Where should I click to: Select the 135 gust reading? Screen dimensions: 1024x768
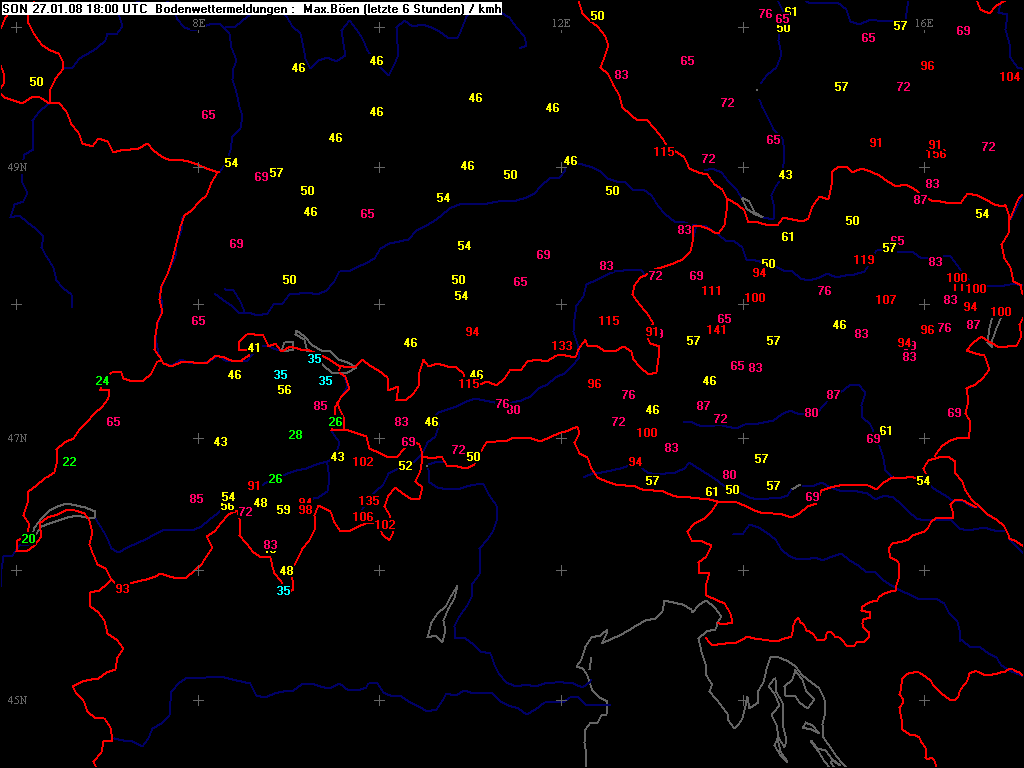[x=369, y=501]
